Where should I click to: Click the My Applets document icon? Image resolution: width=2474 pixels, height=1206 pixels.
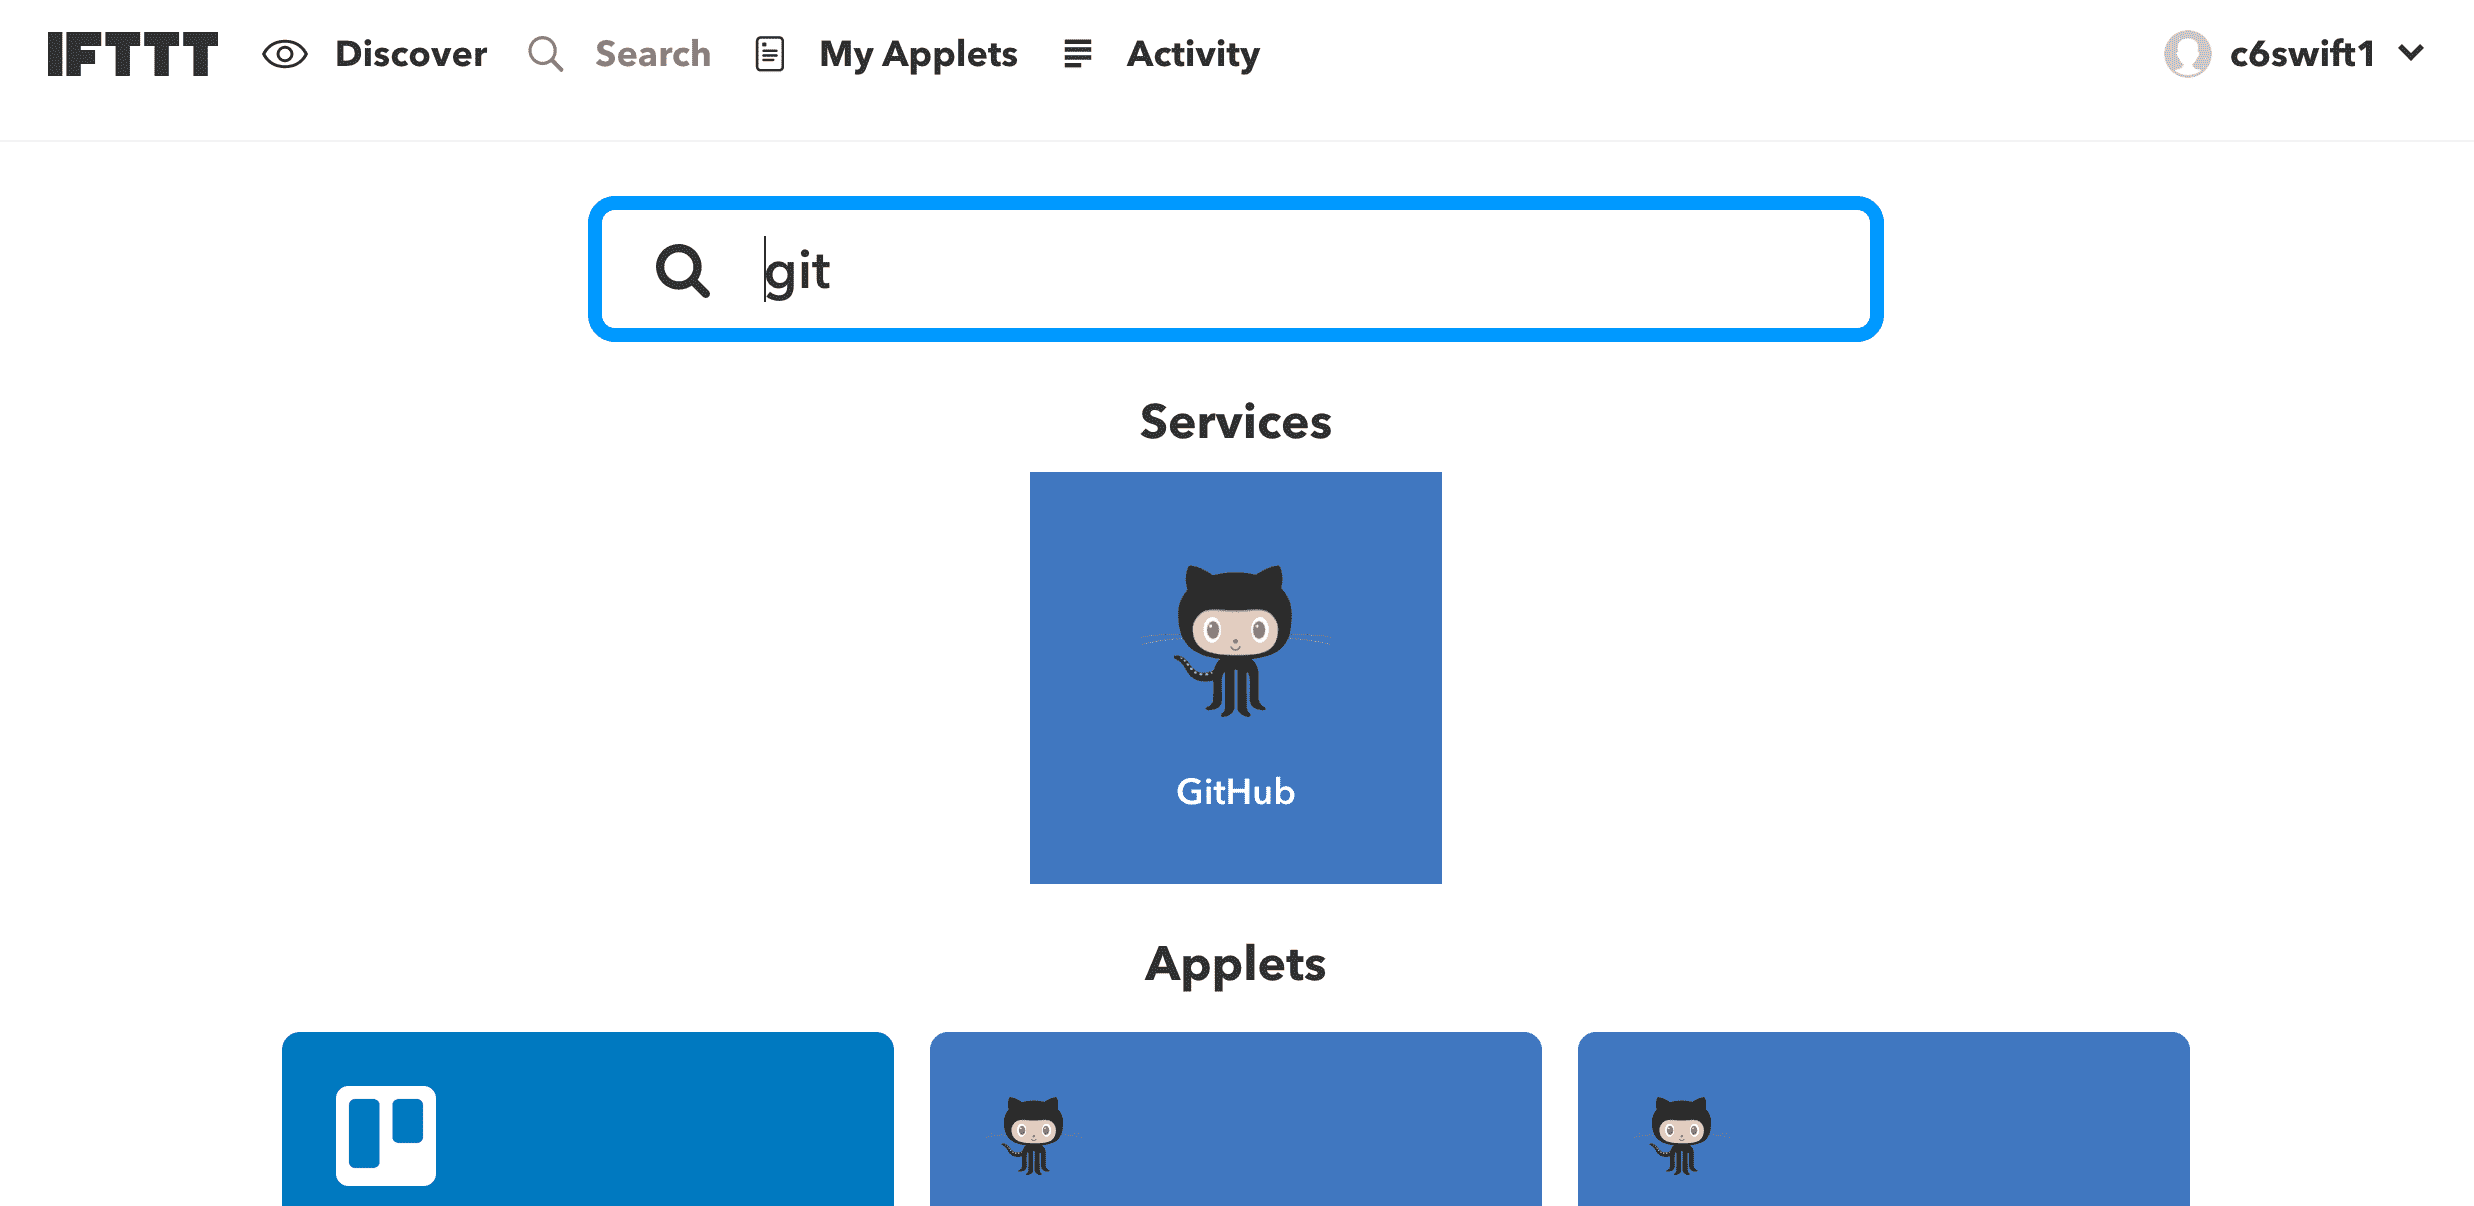pyautogui.click(x=769, y=54)
